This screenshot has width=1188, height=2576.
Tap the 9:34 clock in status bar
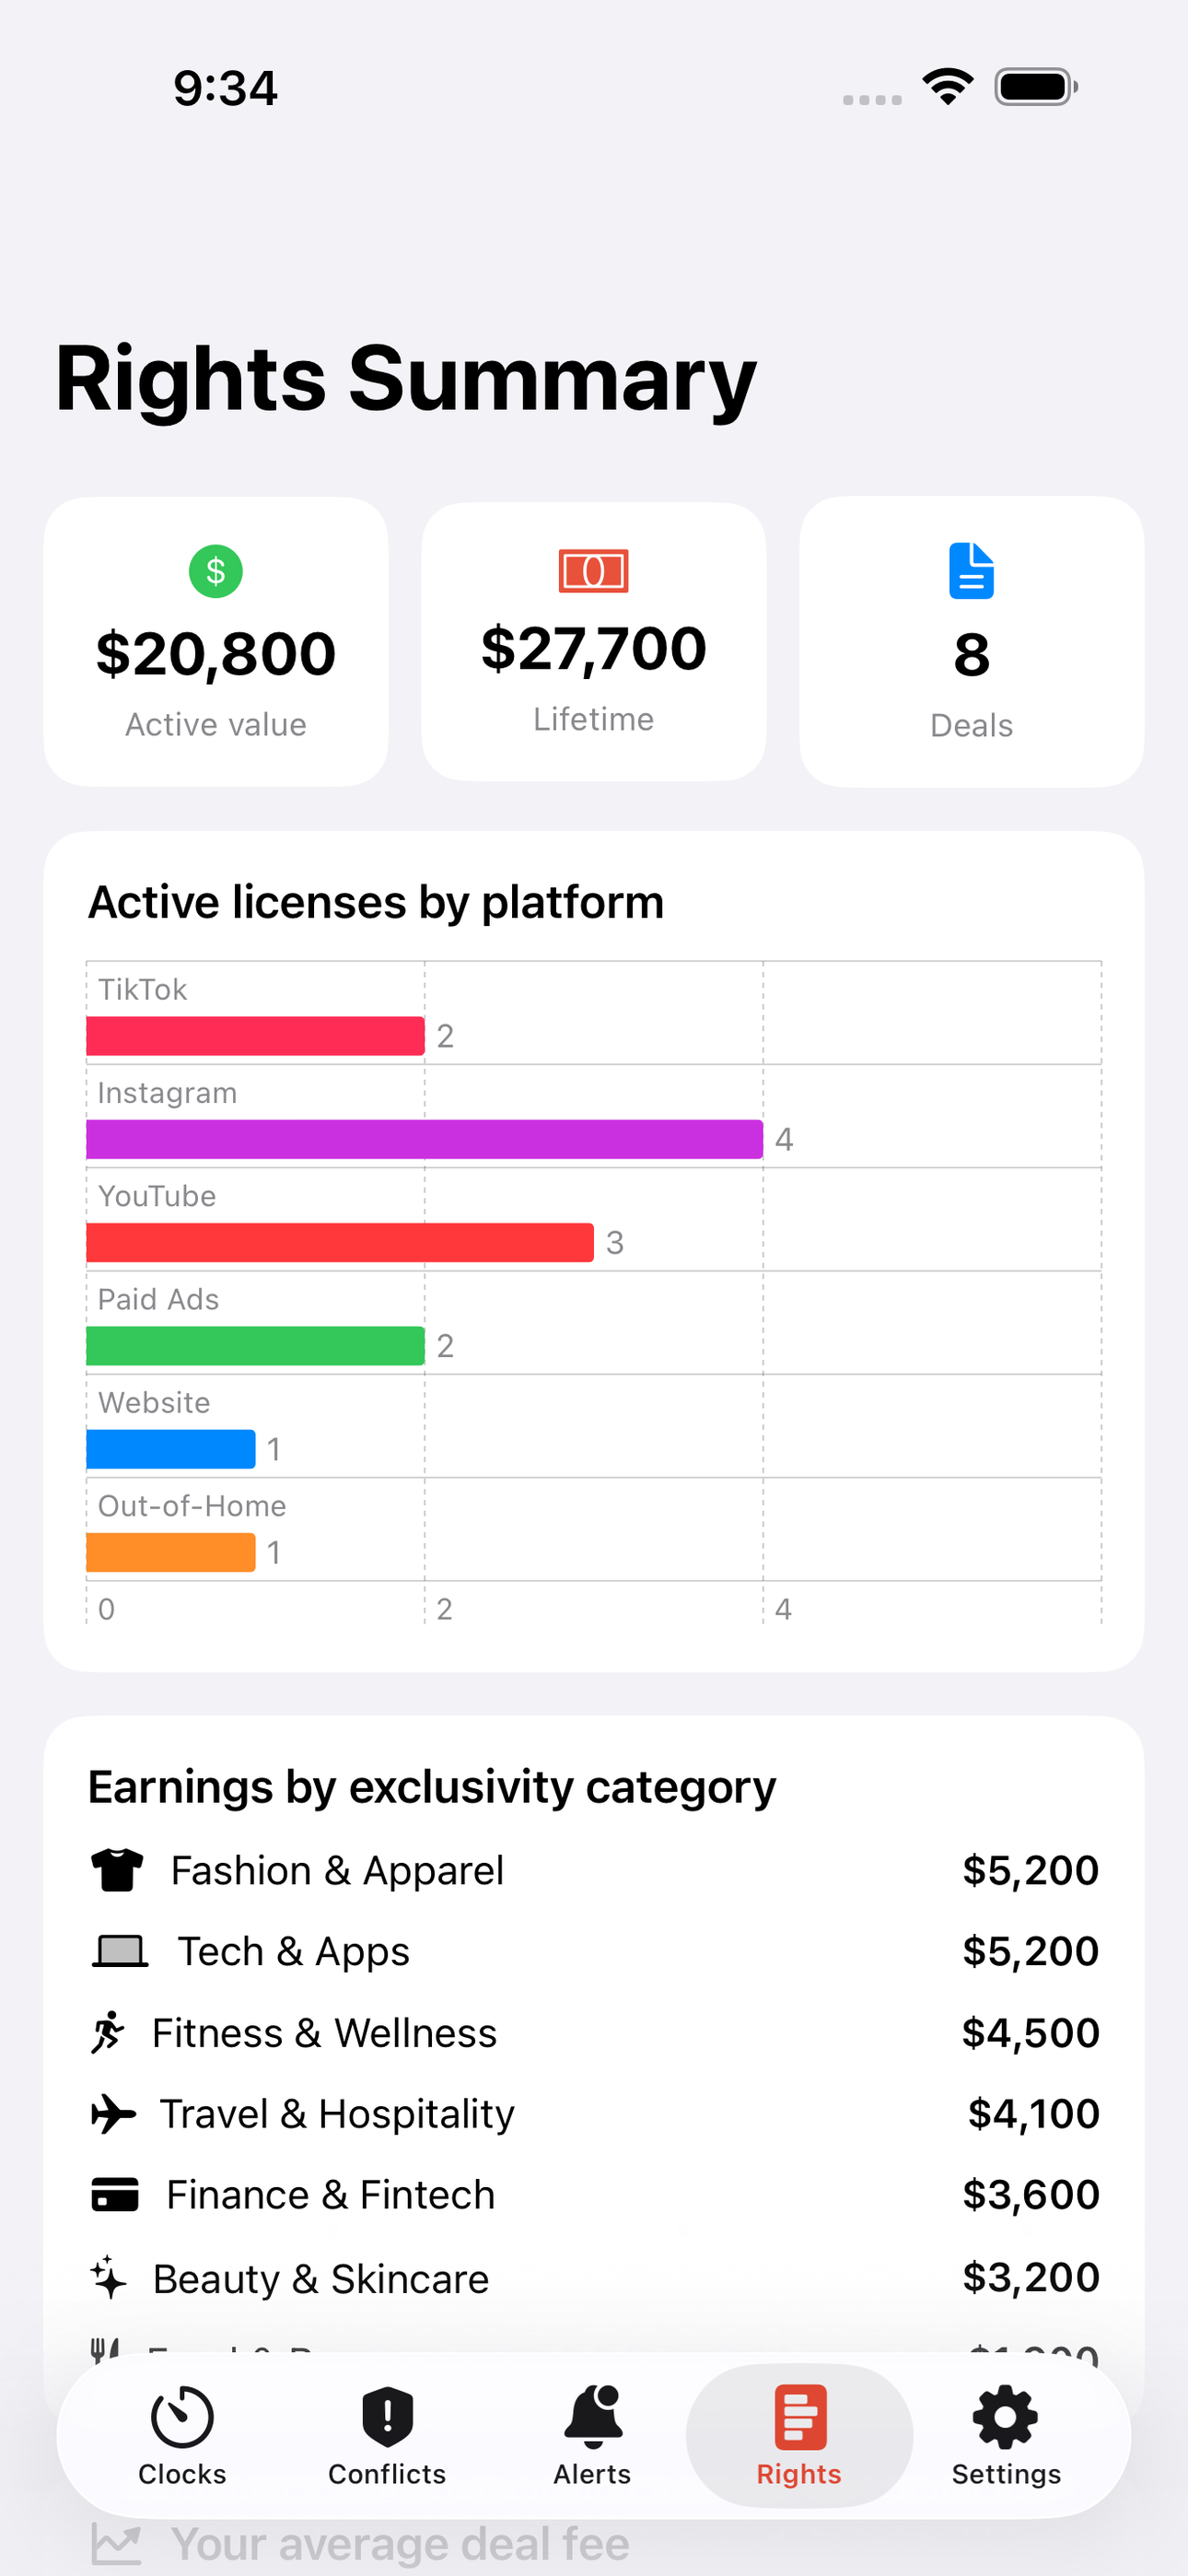click(226, 88)
